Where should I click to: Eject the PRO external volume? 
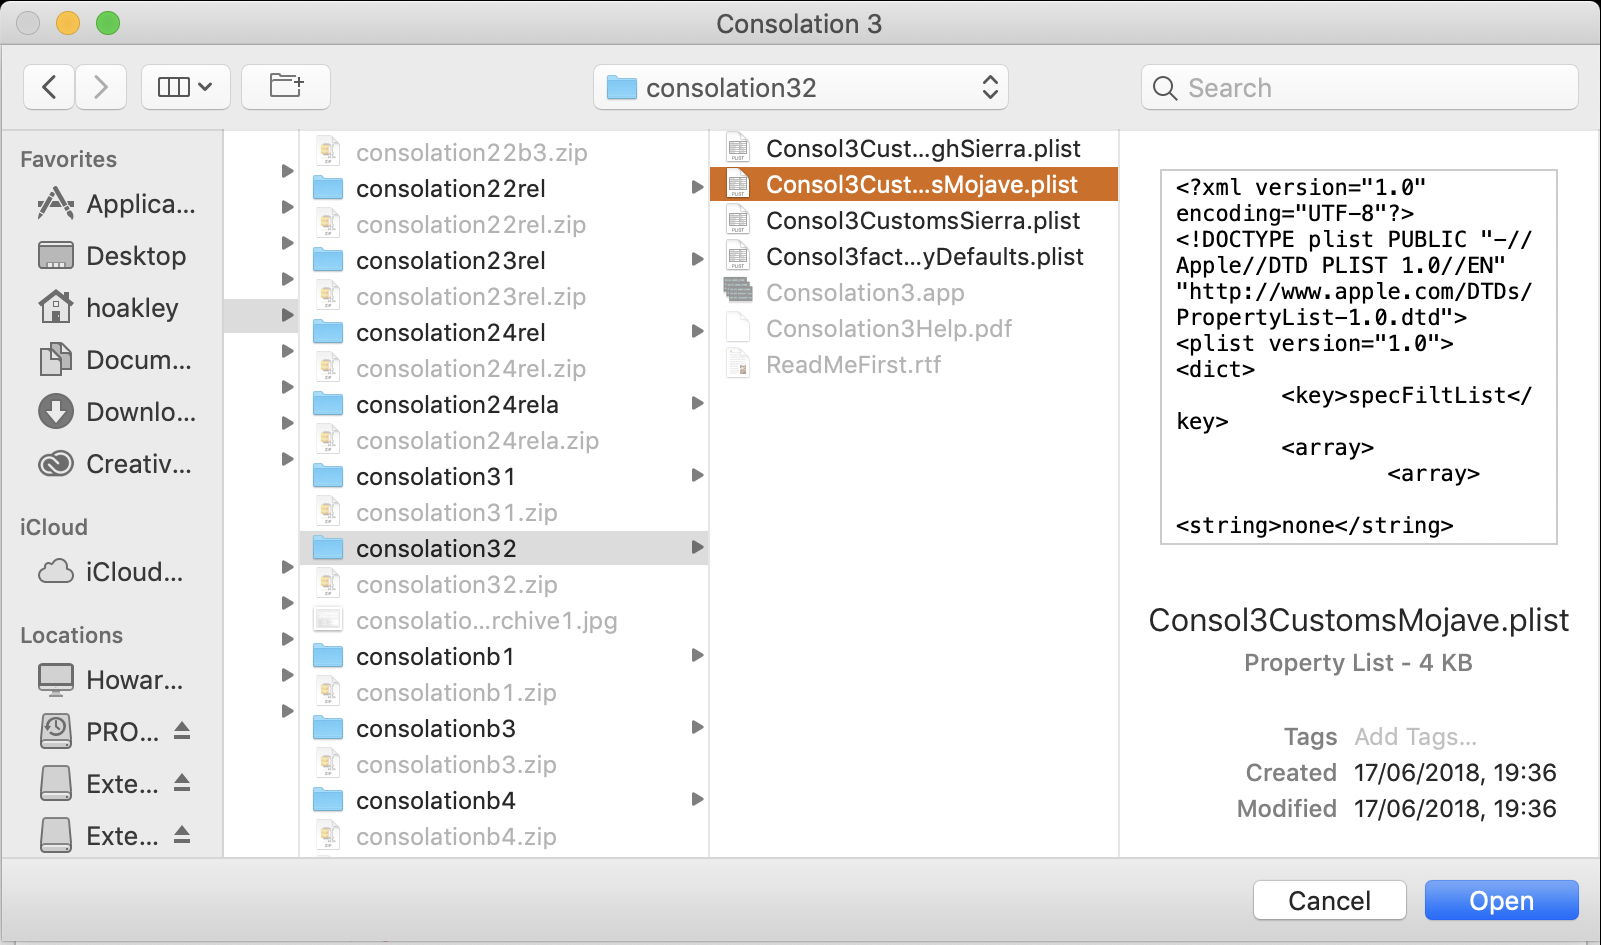click(x=182, y=731)
